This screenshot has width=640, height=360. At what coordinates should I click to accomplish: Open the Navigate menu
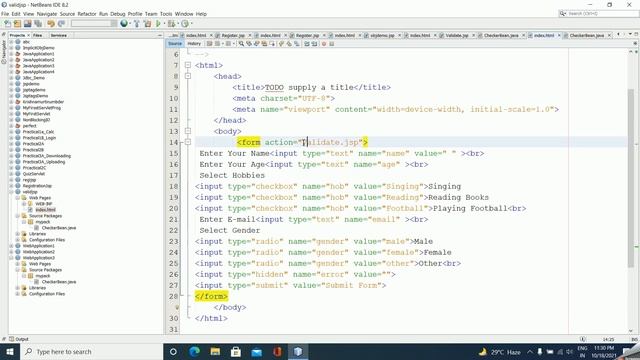coord(47,14)
